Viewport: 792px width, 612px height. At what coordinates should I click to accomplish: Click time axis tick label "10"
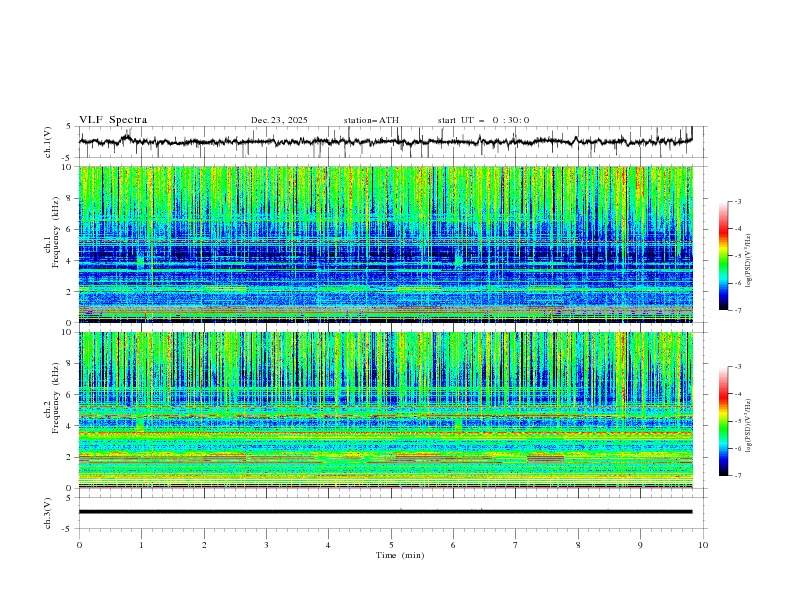703,545
